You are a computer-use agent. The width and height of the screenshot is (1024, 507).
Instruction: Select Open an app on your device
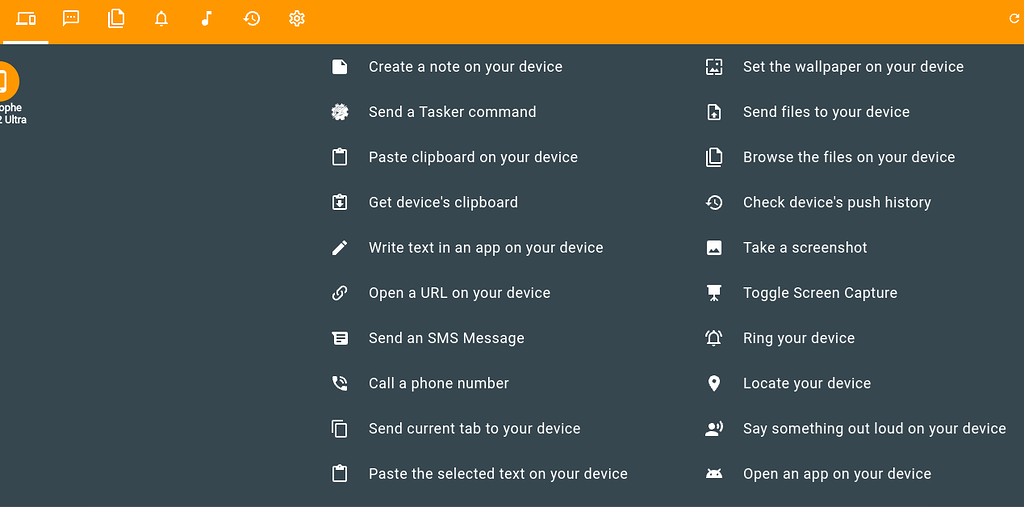pos(837,474)
